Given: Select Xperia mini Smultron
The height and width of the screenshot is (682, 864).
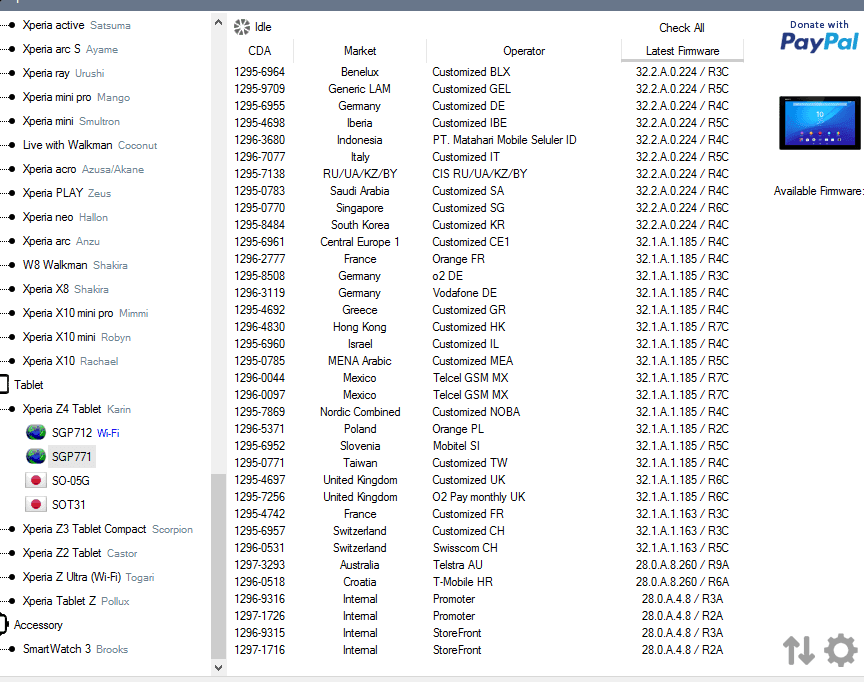Looking at the screenshot, I should [71, 121].
